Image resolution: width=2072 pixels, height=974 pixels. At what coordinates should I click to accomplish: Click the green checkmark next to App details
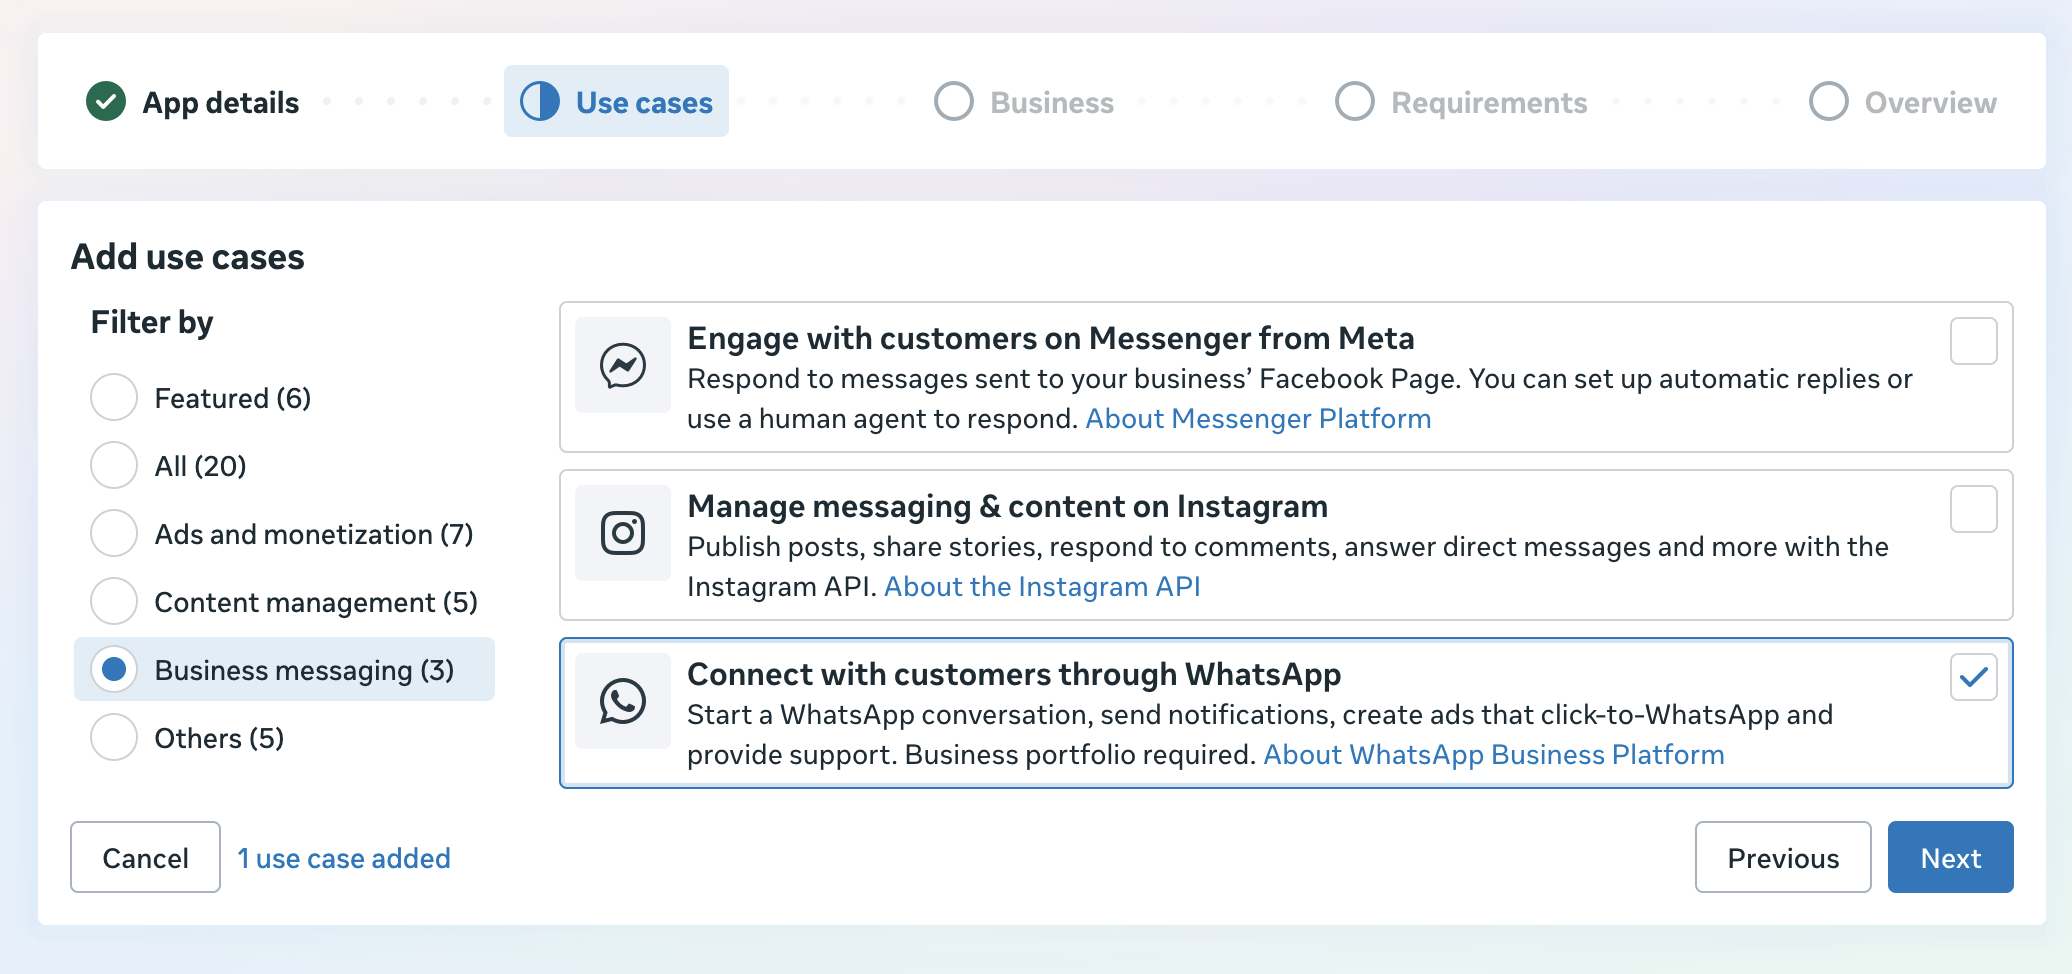pos(106,101)
